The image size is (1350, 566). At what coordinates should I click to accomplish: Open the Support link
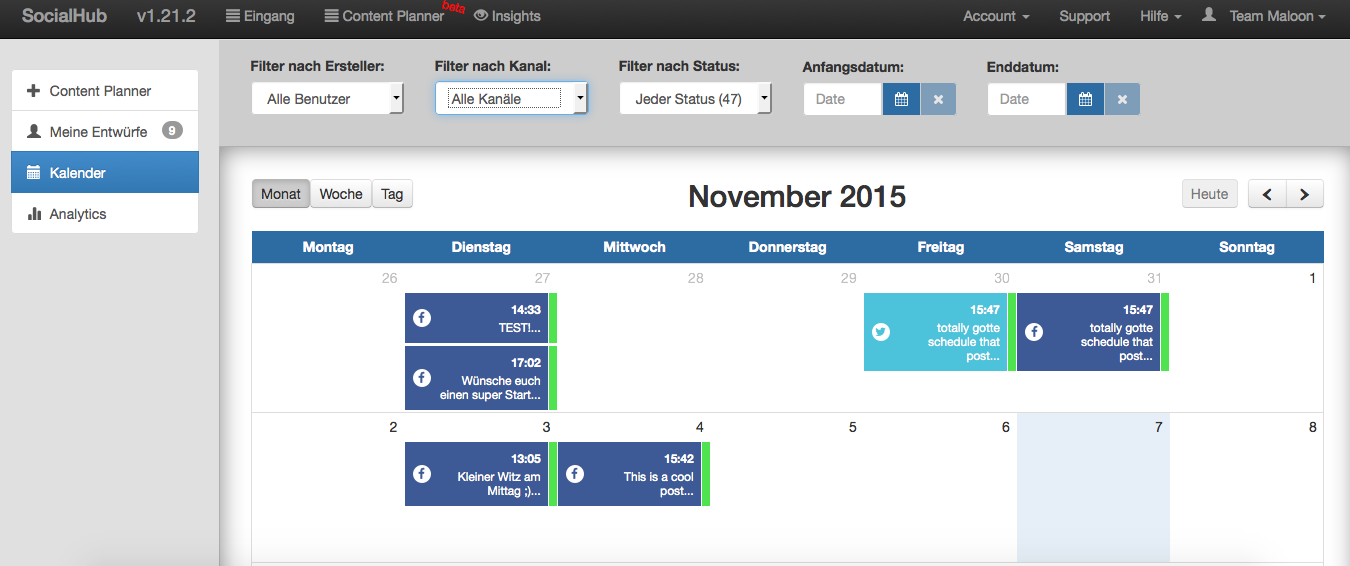pyautogui.click(x=1085, y=16)
